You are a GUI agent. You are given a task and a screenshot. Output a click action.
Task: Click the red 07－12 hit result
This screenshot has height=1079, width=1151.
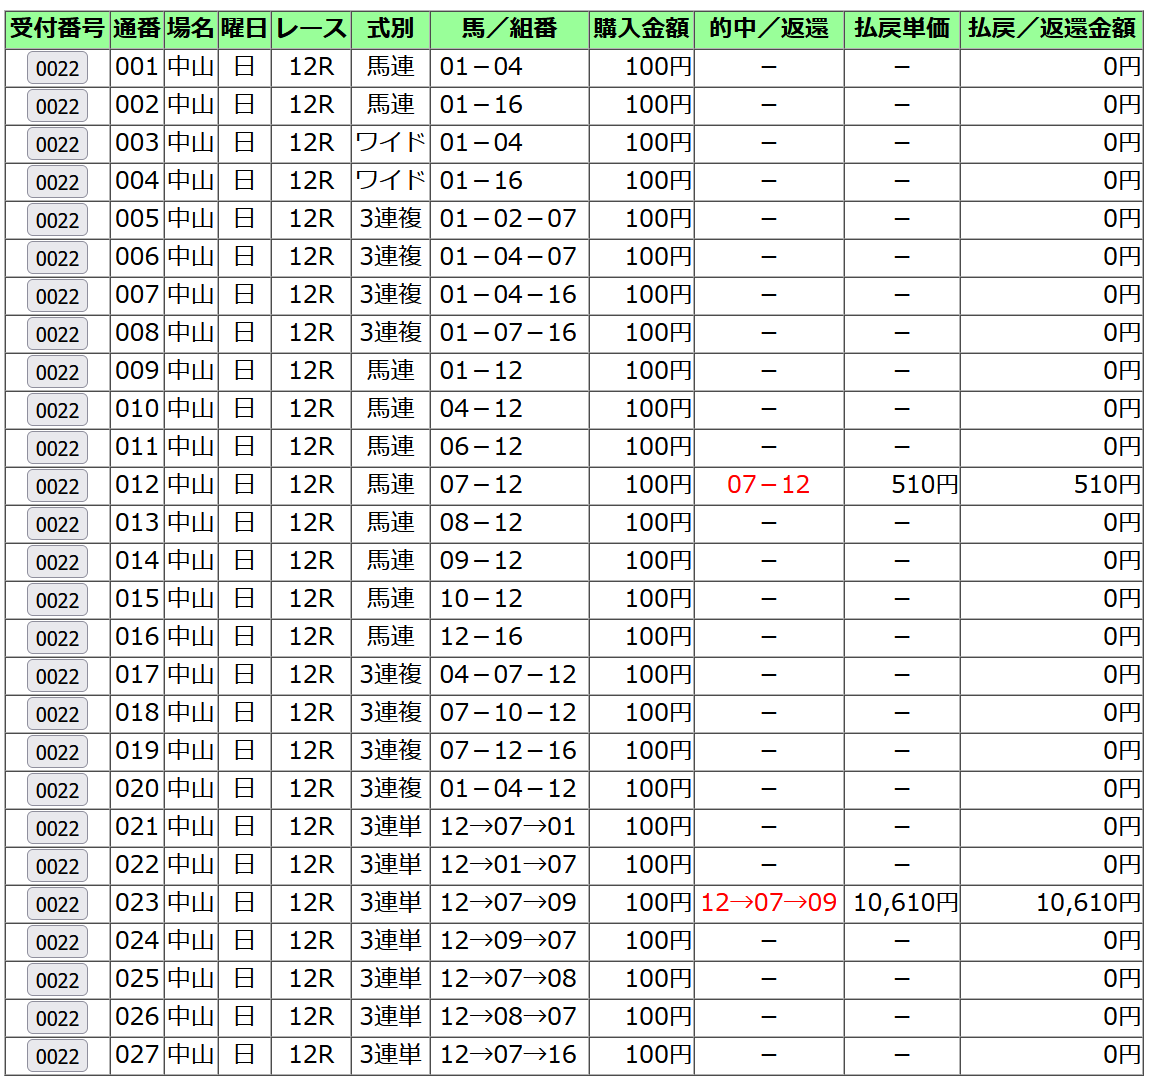pyautogui.click(x=768, y=485)
